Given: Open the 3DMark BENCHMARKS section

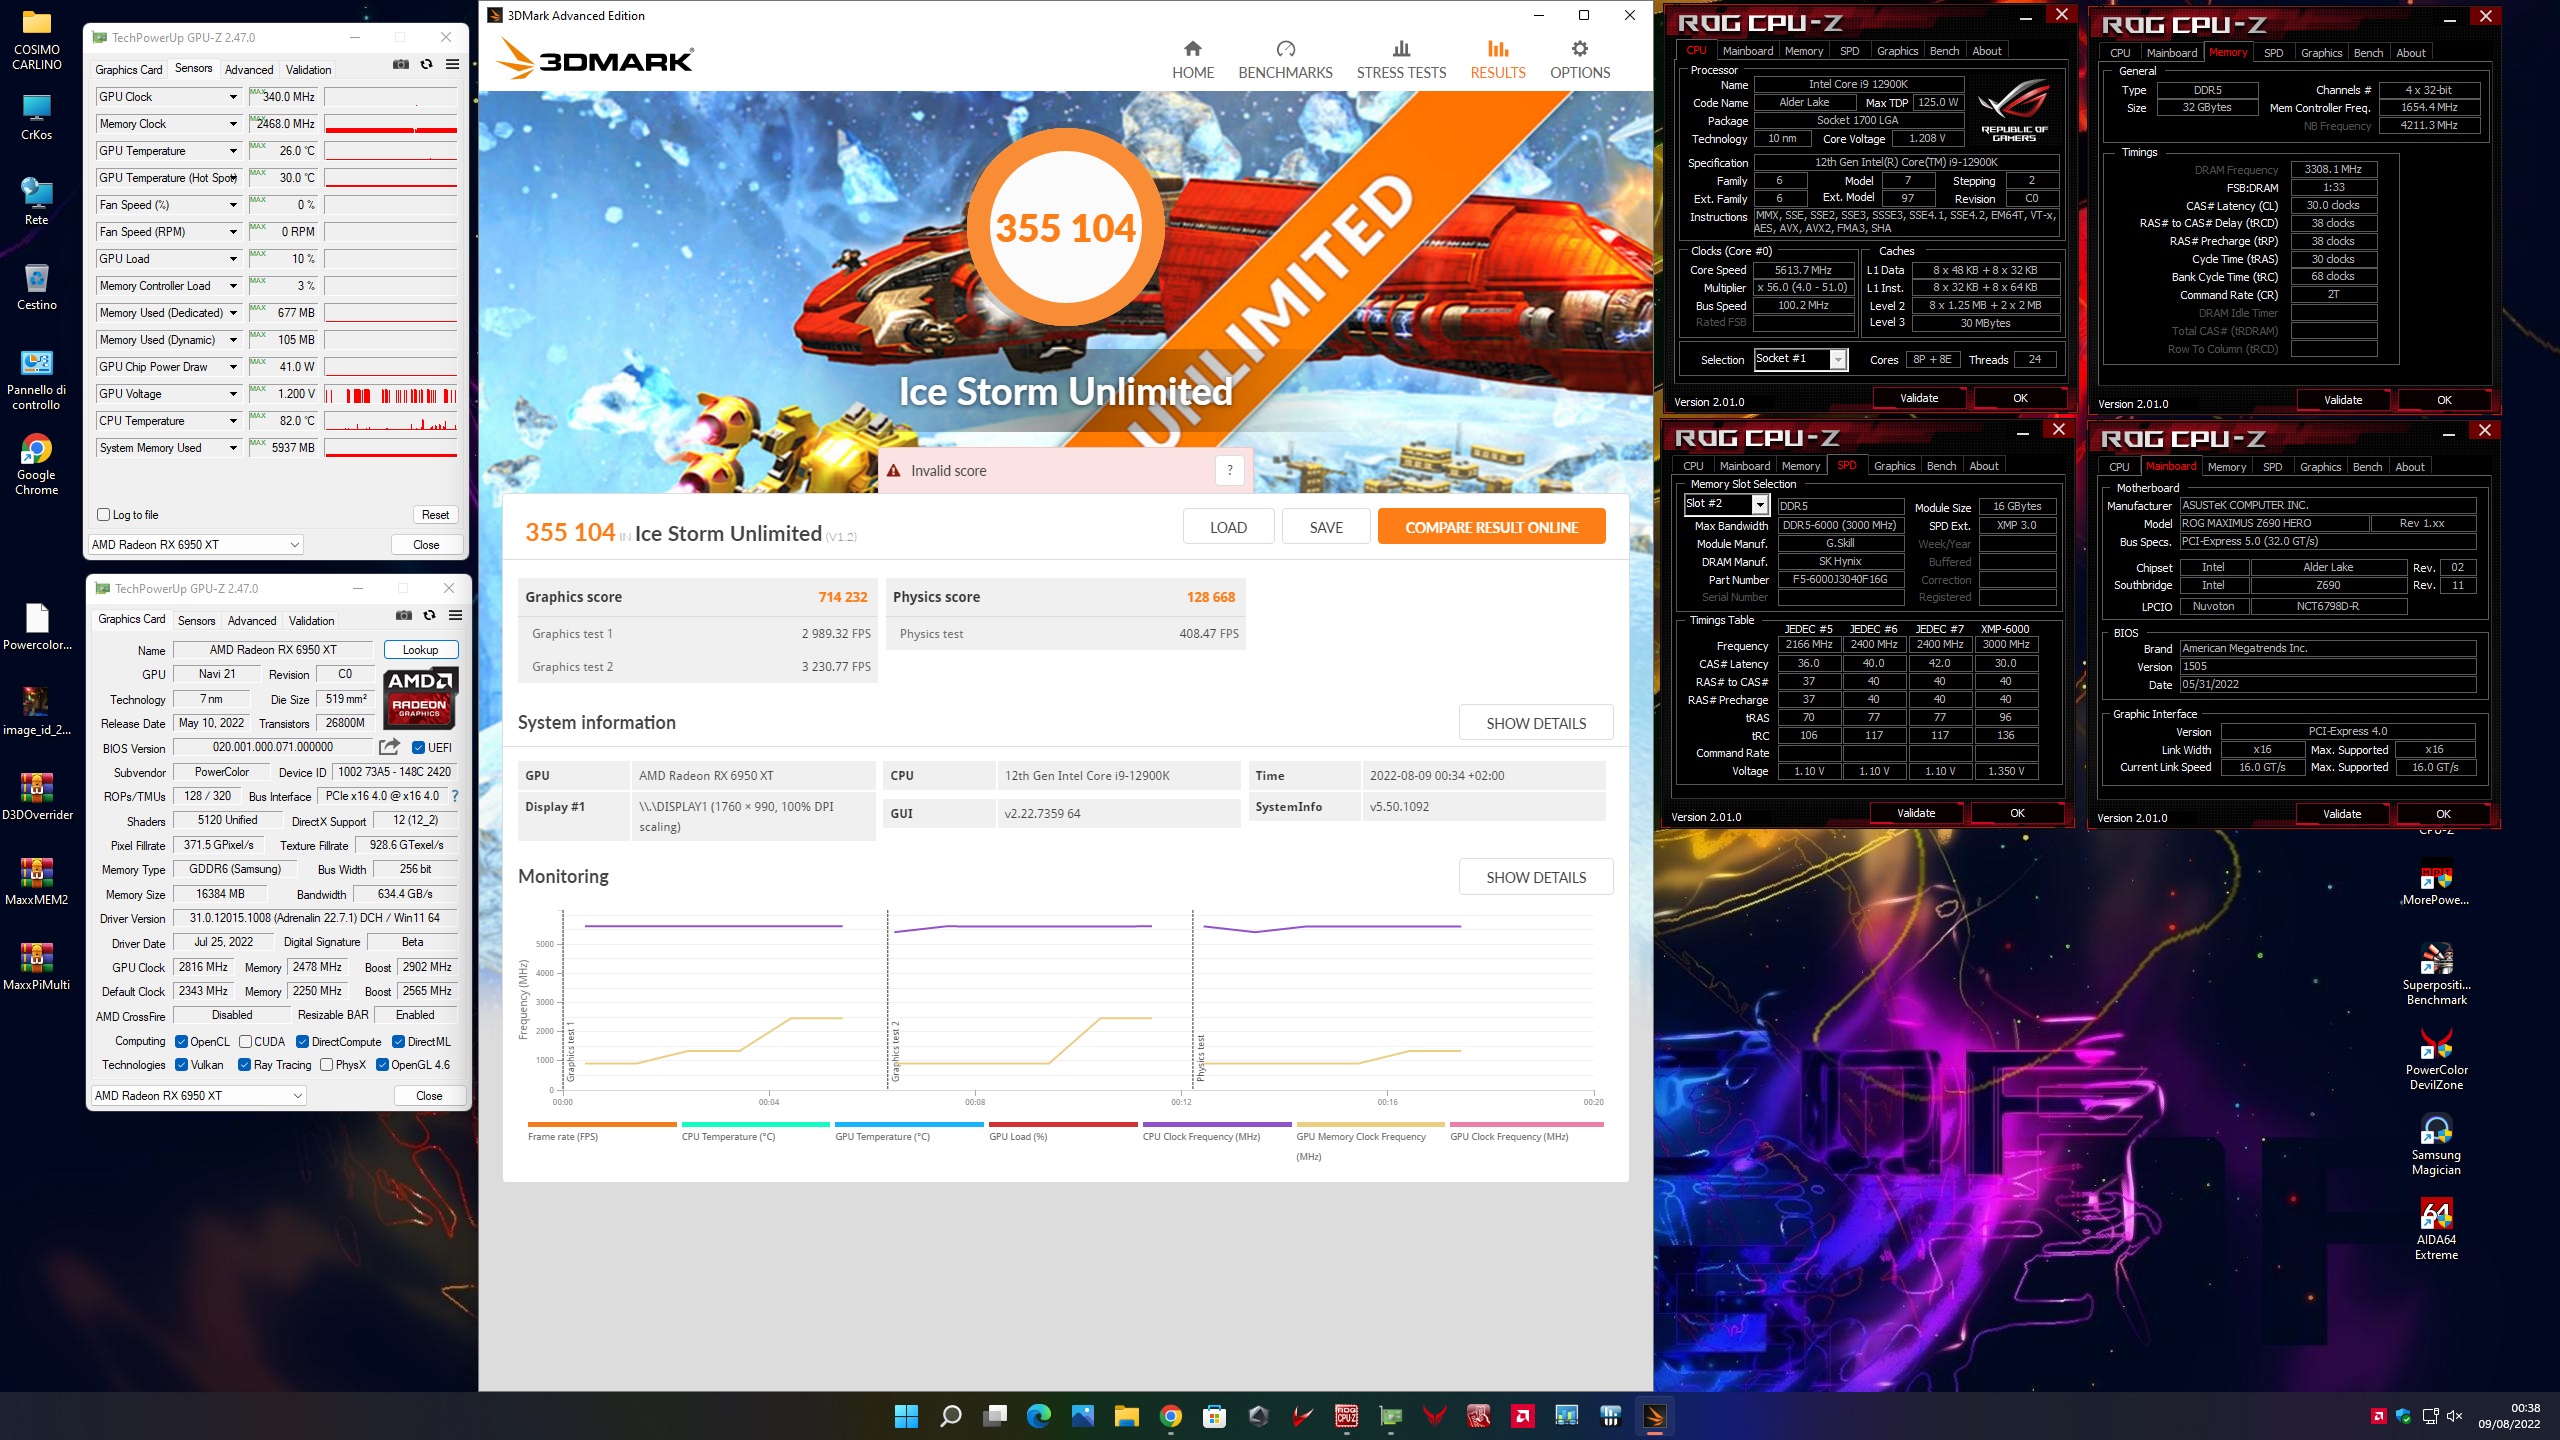Looking at the screenshot, I should [1285, 60].
